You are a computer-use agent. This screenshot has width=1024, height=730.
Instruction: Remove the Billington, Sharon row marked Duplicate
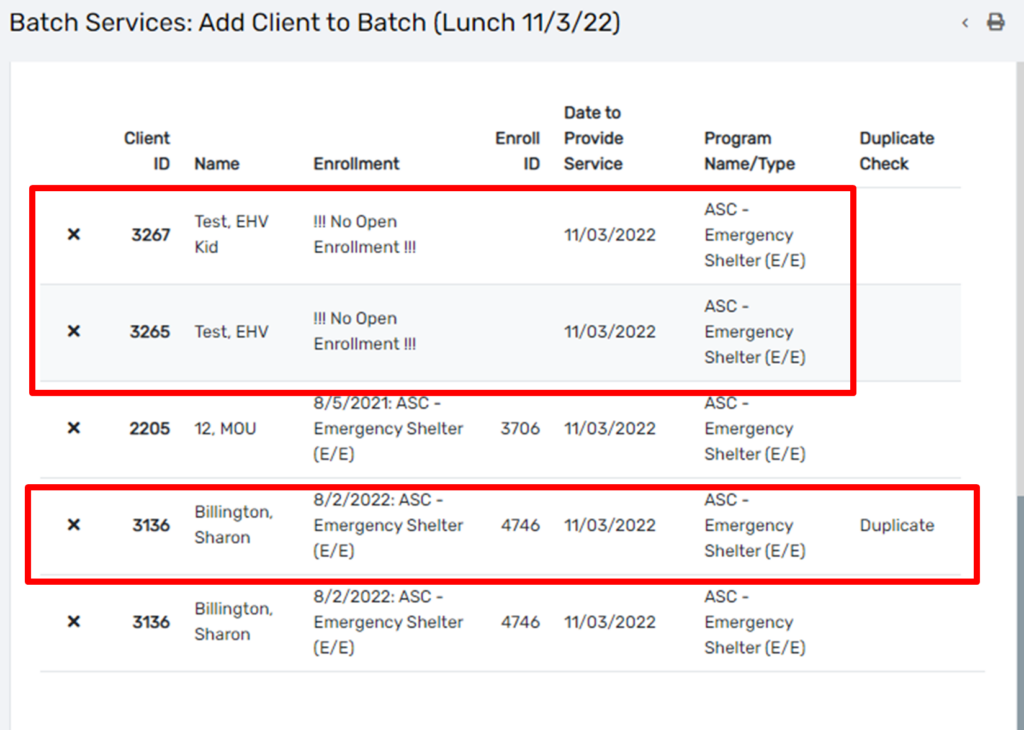tap(74, 524)
